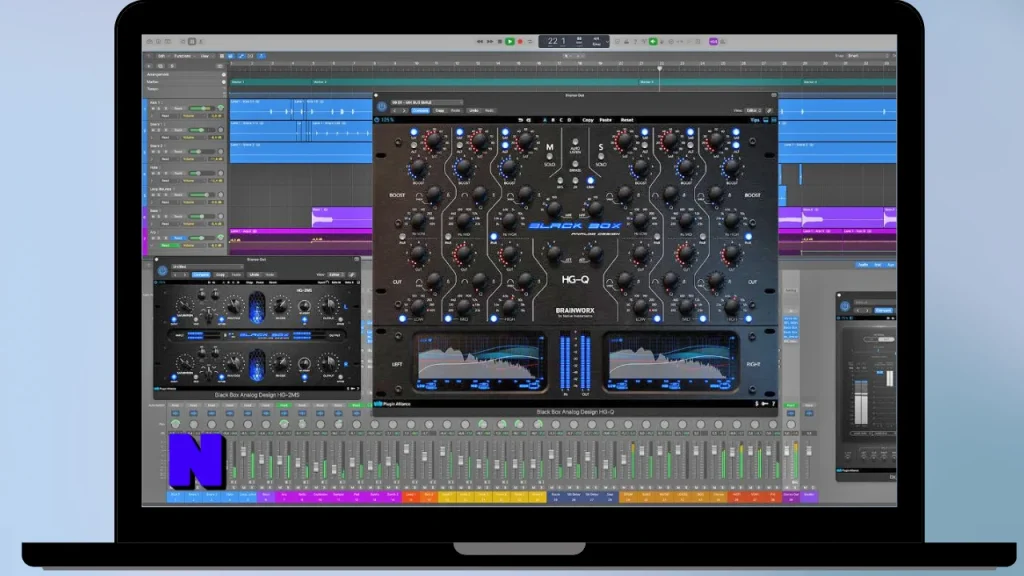Toggle the left channel LOW band LED button
This screenshot has height=576, width=1024.
pos(402,319)
